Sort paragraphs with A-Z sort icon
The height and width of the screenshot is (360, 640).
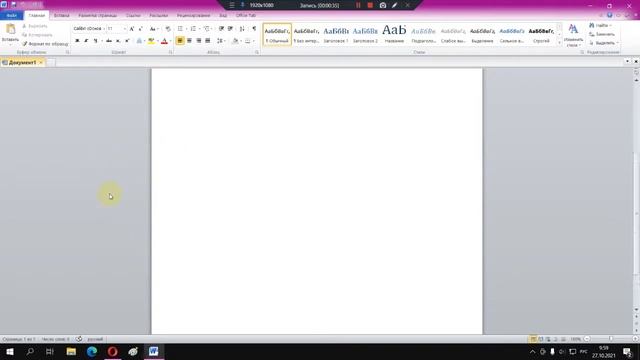pyautogui.click(x=242, y=29)
